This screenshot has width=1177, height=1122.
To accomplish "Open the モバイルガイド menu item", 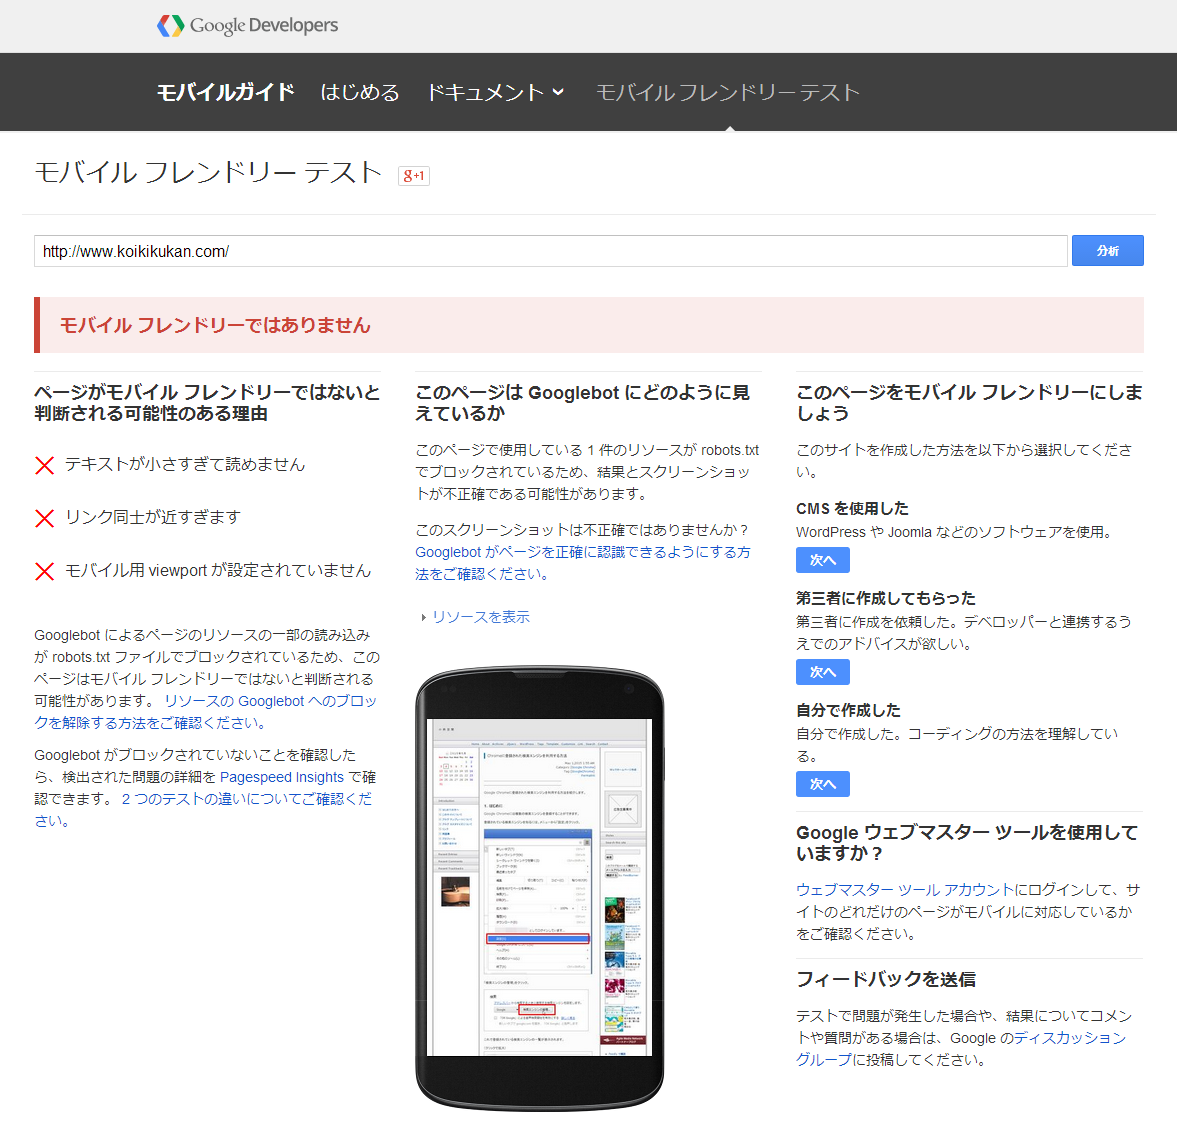I will (225, 92).
